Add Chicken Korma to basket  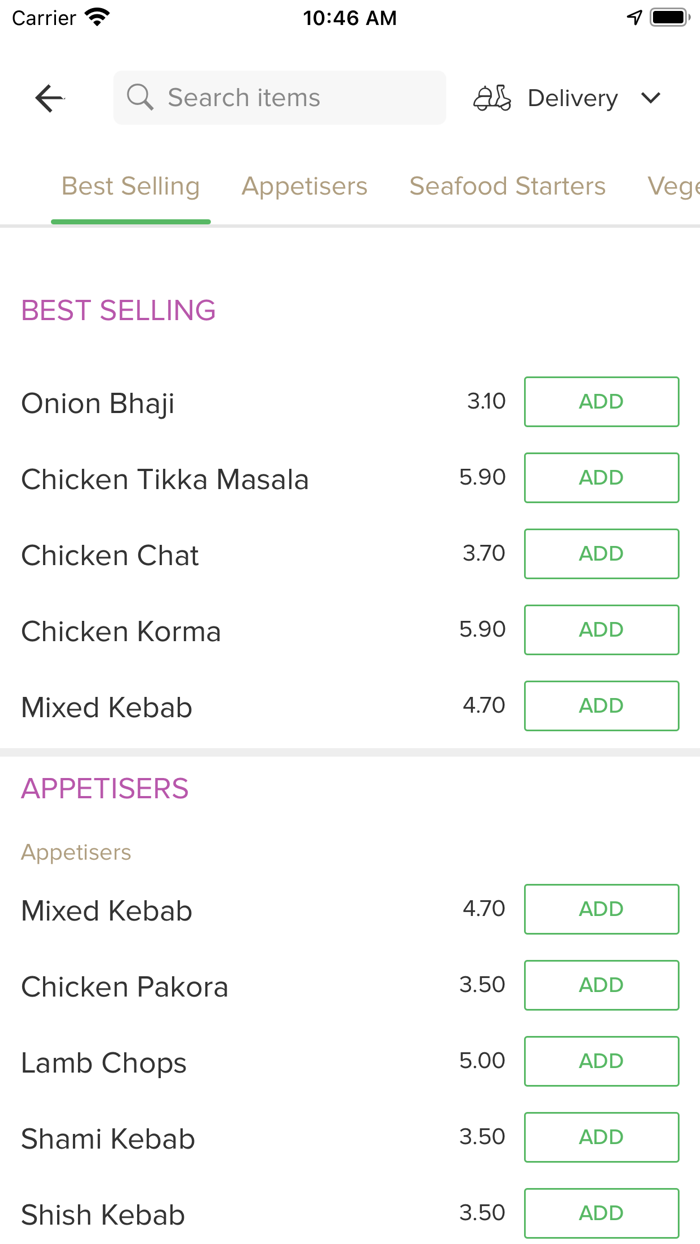pyautogui.click(x=601, y=630)
